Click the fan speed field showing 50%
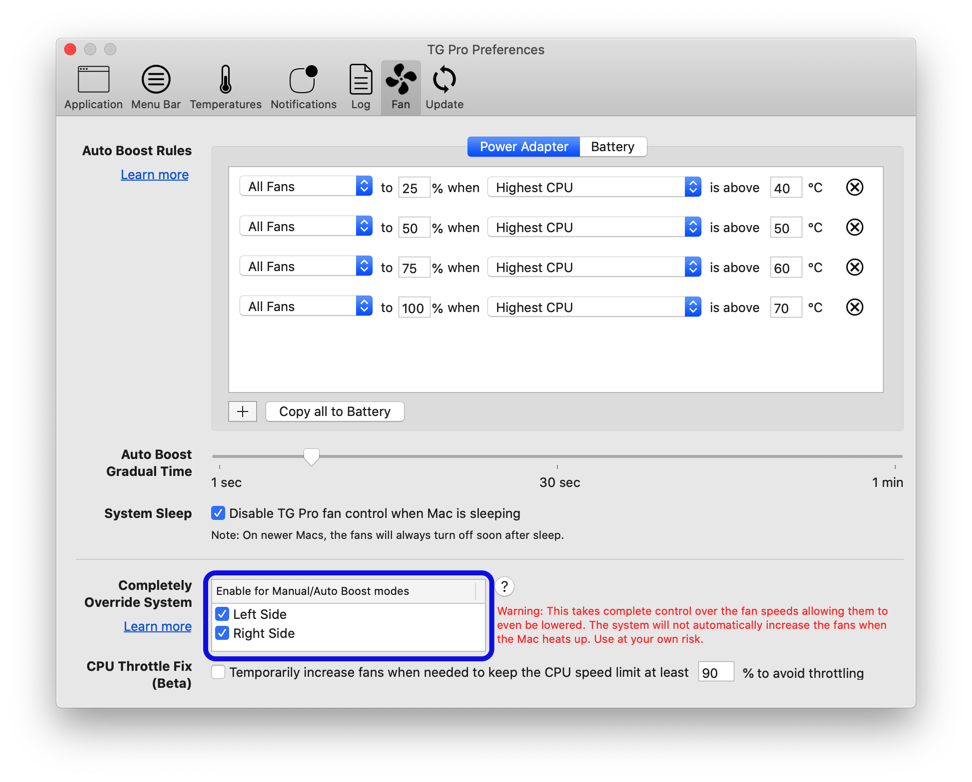The width and height of the screenshot is (972, 782). [x=413, y=228]
